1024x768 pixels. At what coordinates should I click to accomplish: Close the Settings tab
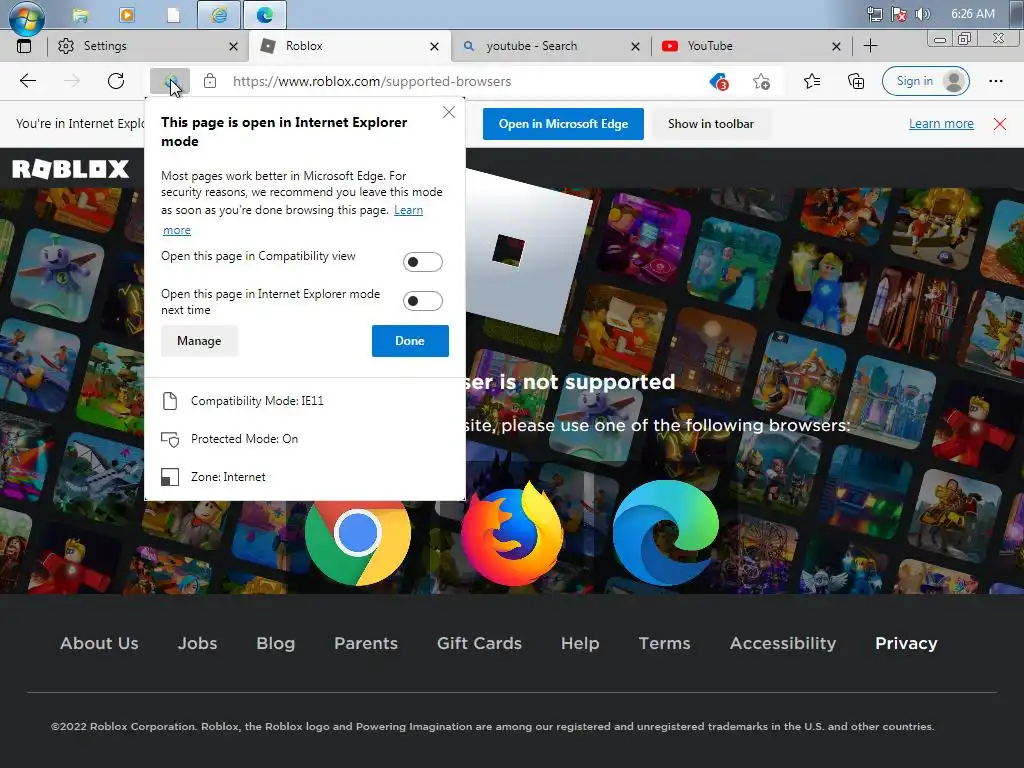pos(233,46)
